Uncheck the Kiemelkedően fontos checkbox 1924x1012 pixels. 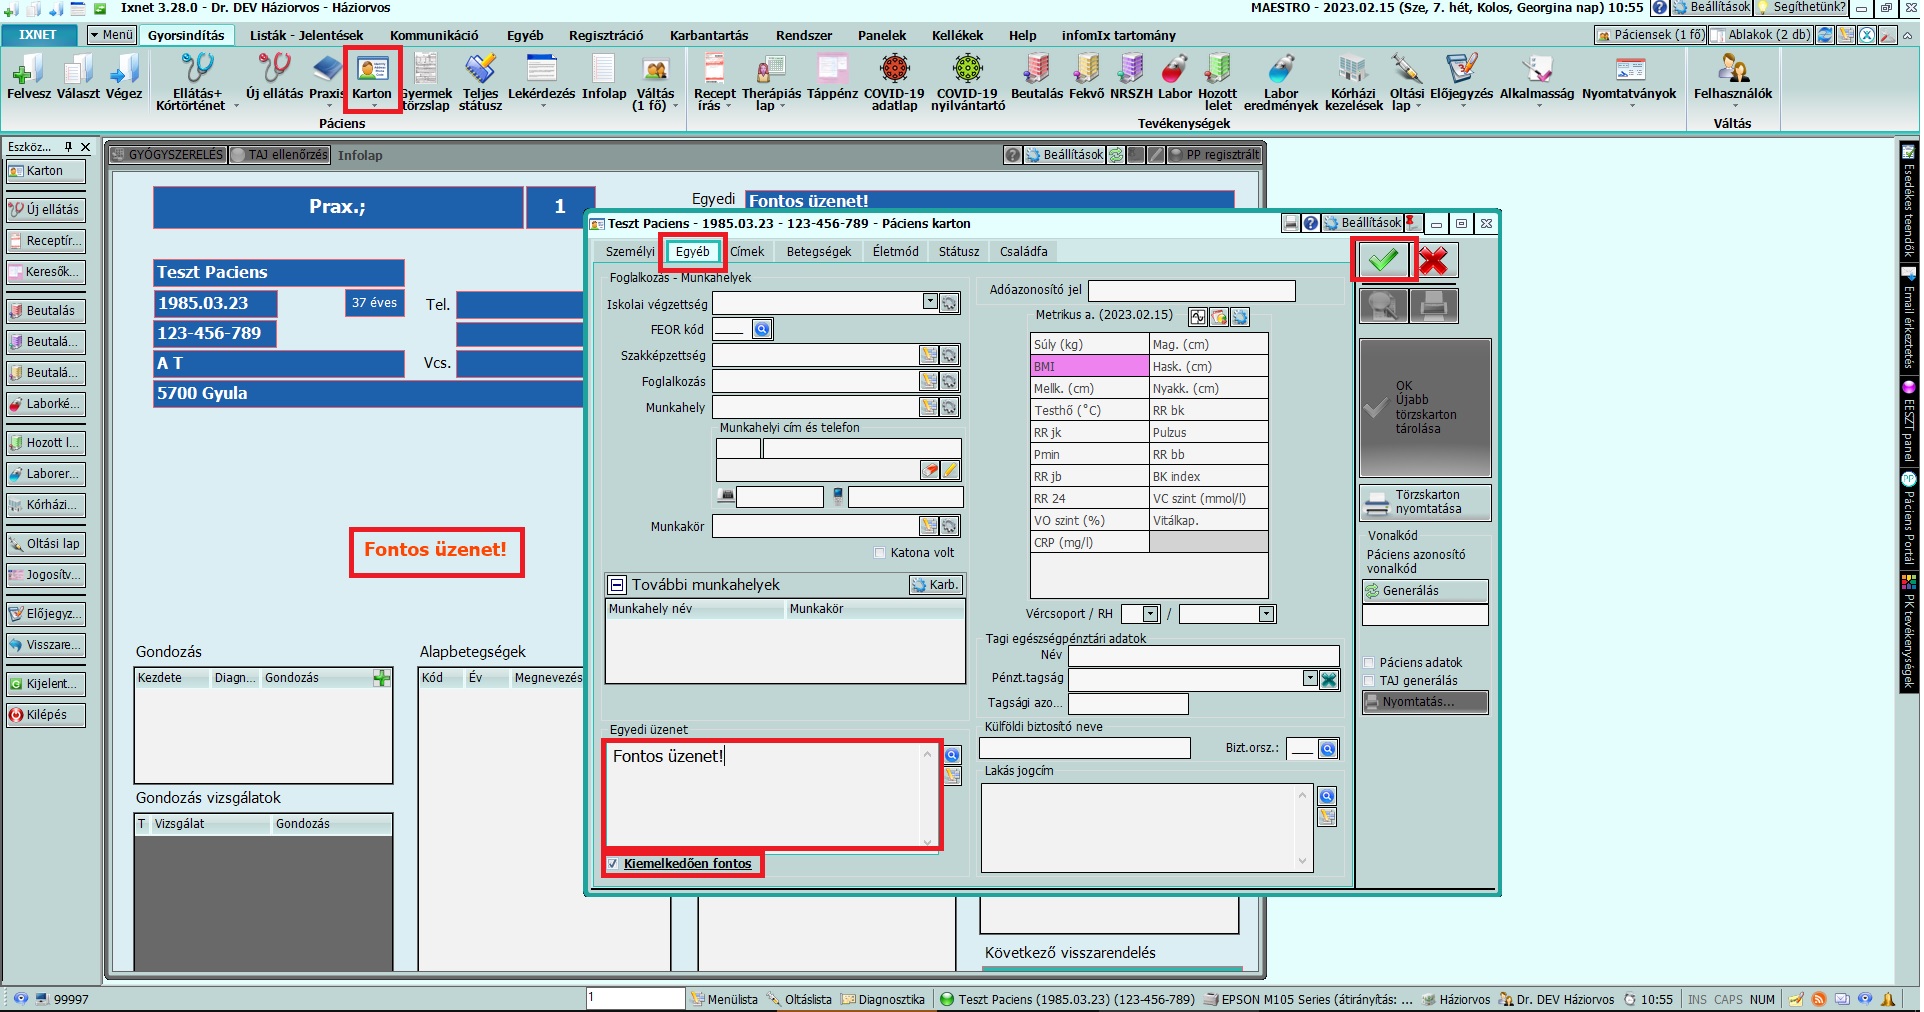coord(613,864)
